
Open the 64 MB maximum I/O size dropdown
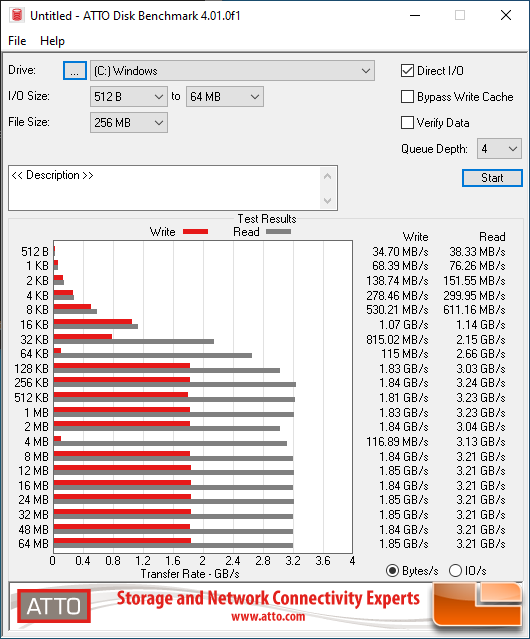coord(225,97)
